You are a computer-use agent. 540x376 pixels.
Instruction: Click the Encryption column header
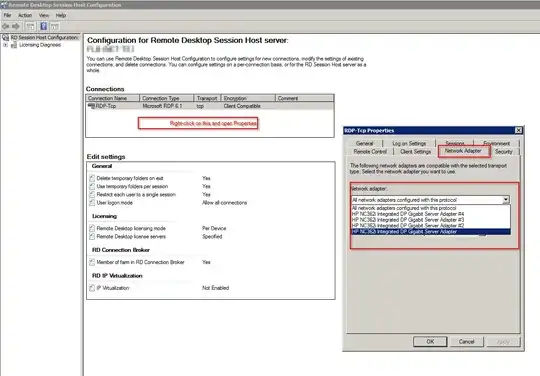pos(248,98)
